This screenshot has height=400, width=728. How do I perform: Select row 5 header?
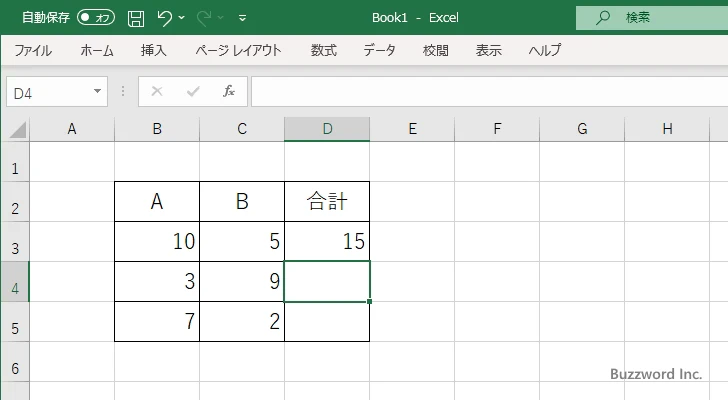(15, 322)
